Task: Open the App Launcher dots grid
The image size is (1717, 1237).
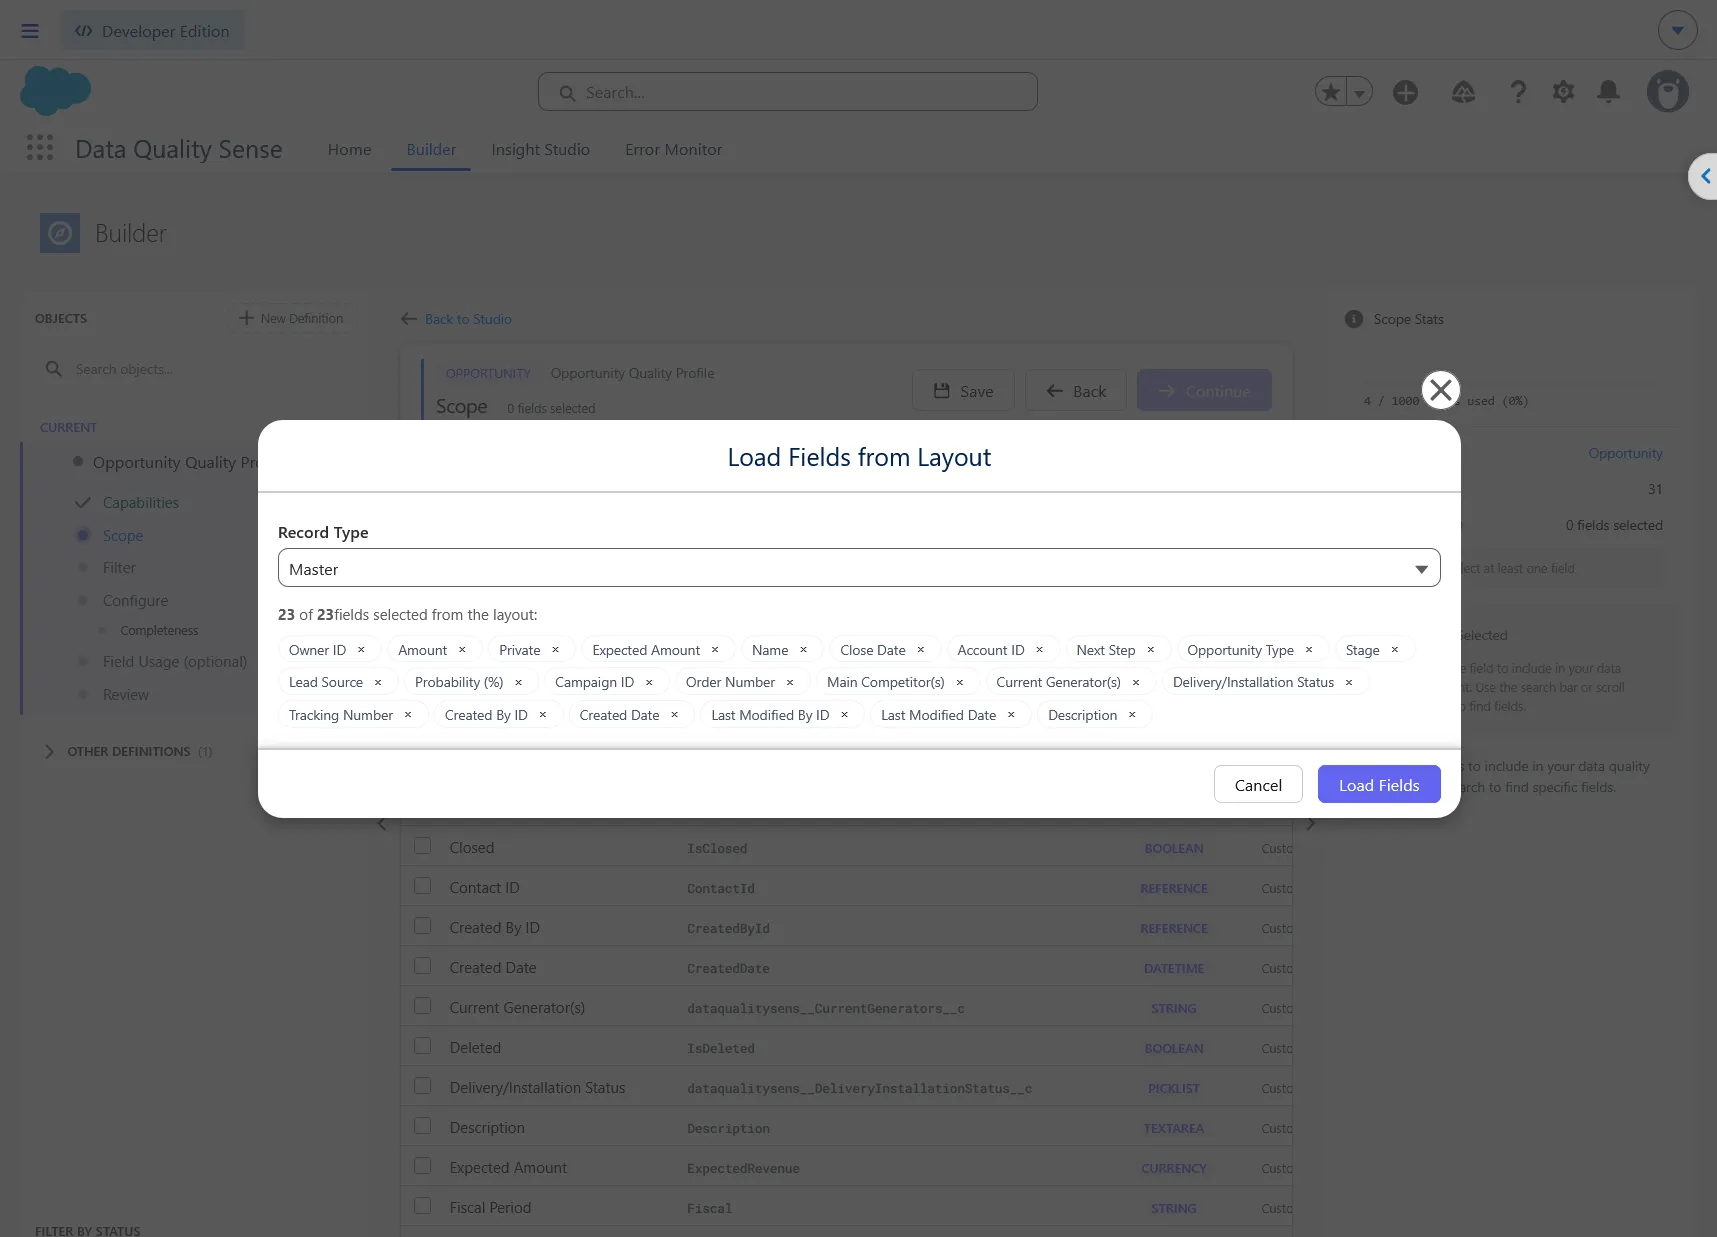Action: click(40, 148)
